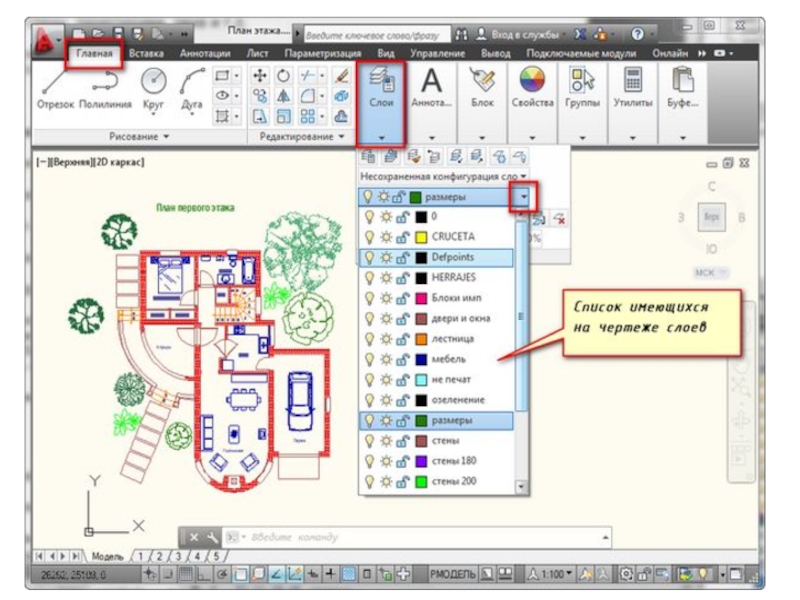Open the Аннотации ribbon tab
Viewport: 800px width, 600px height.
205,53
